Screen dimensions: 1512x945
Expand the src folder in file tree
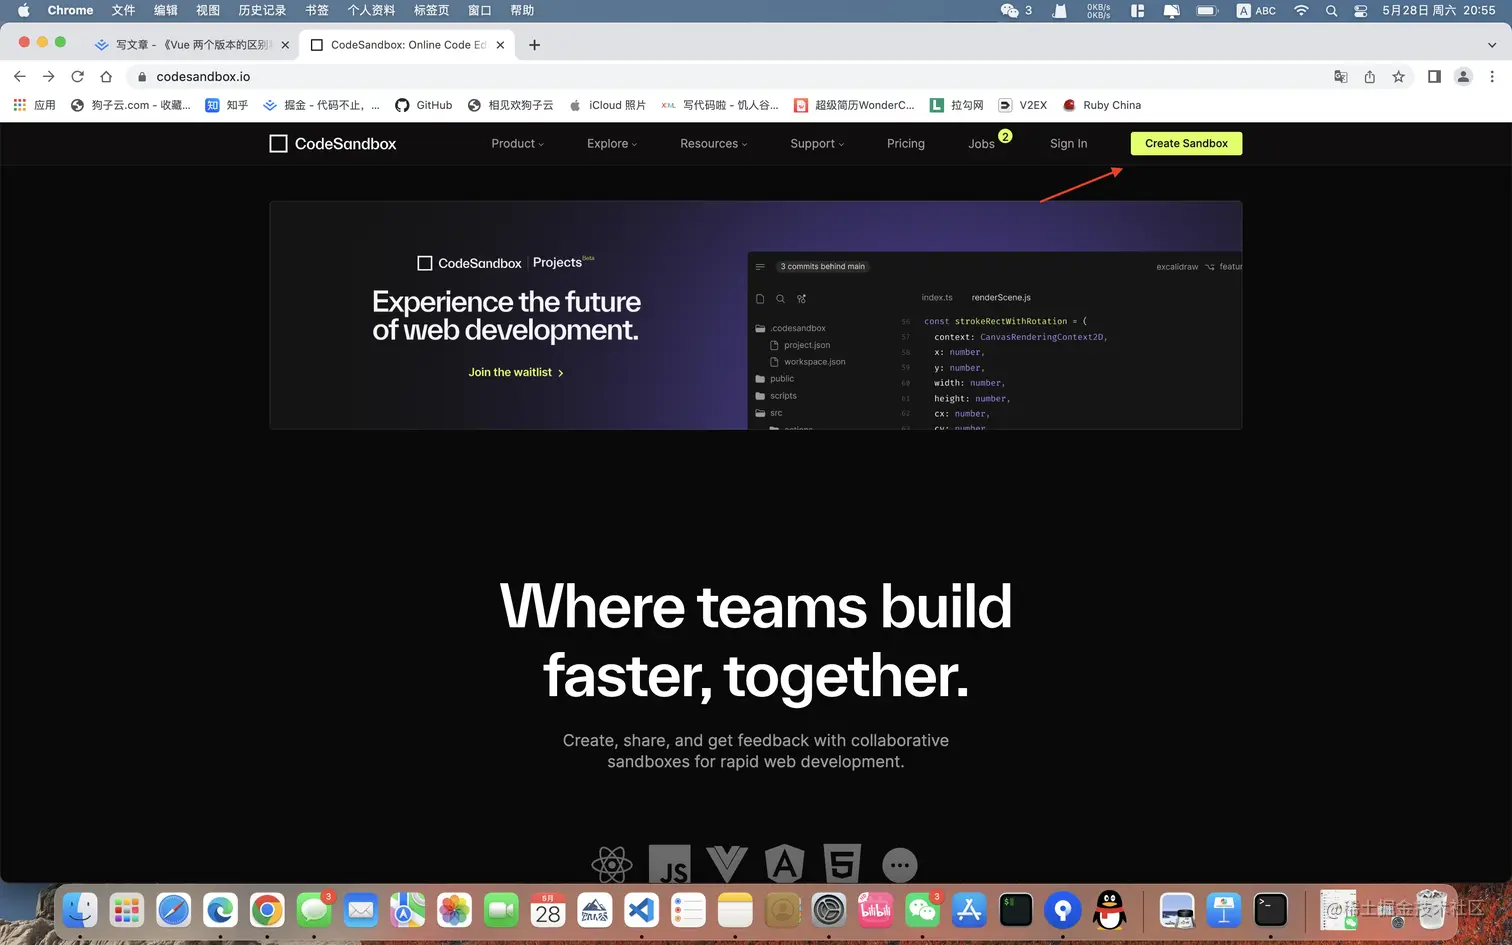769,413
